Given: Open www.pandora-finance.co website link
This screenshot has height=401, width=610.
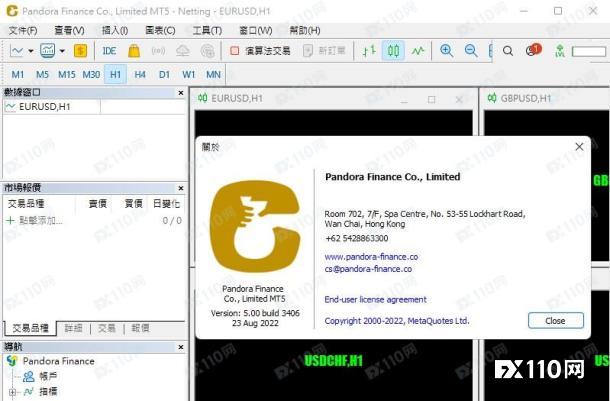Looking at the screenshot, I should pos(371,257).
